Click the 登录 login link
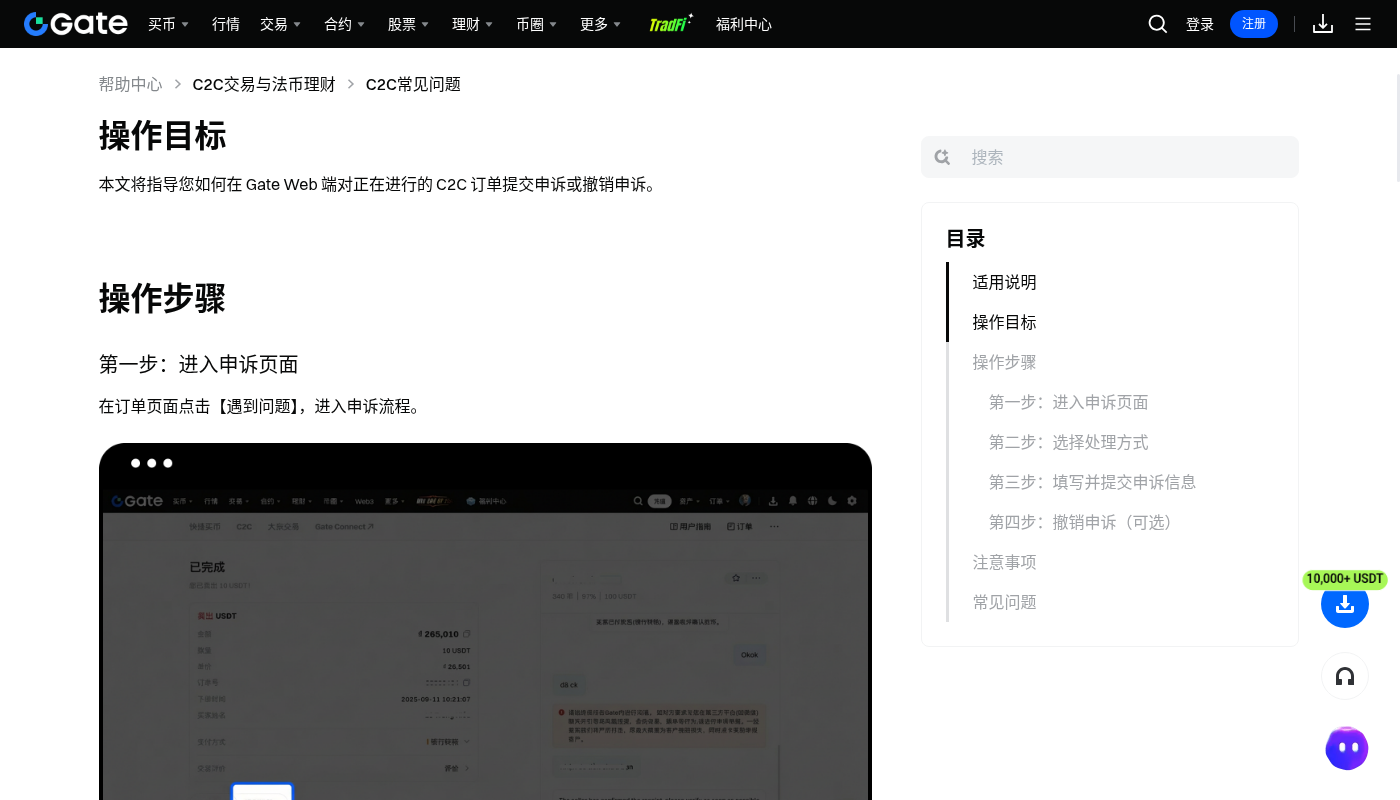 click(x=1200, y=24)
